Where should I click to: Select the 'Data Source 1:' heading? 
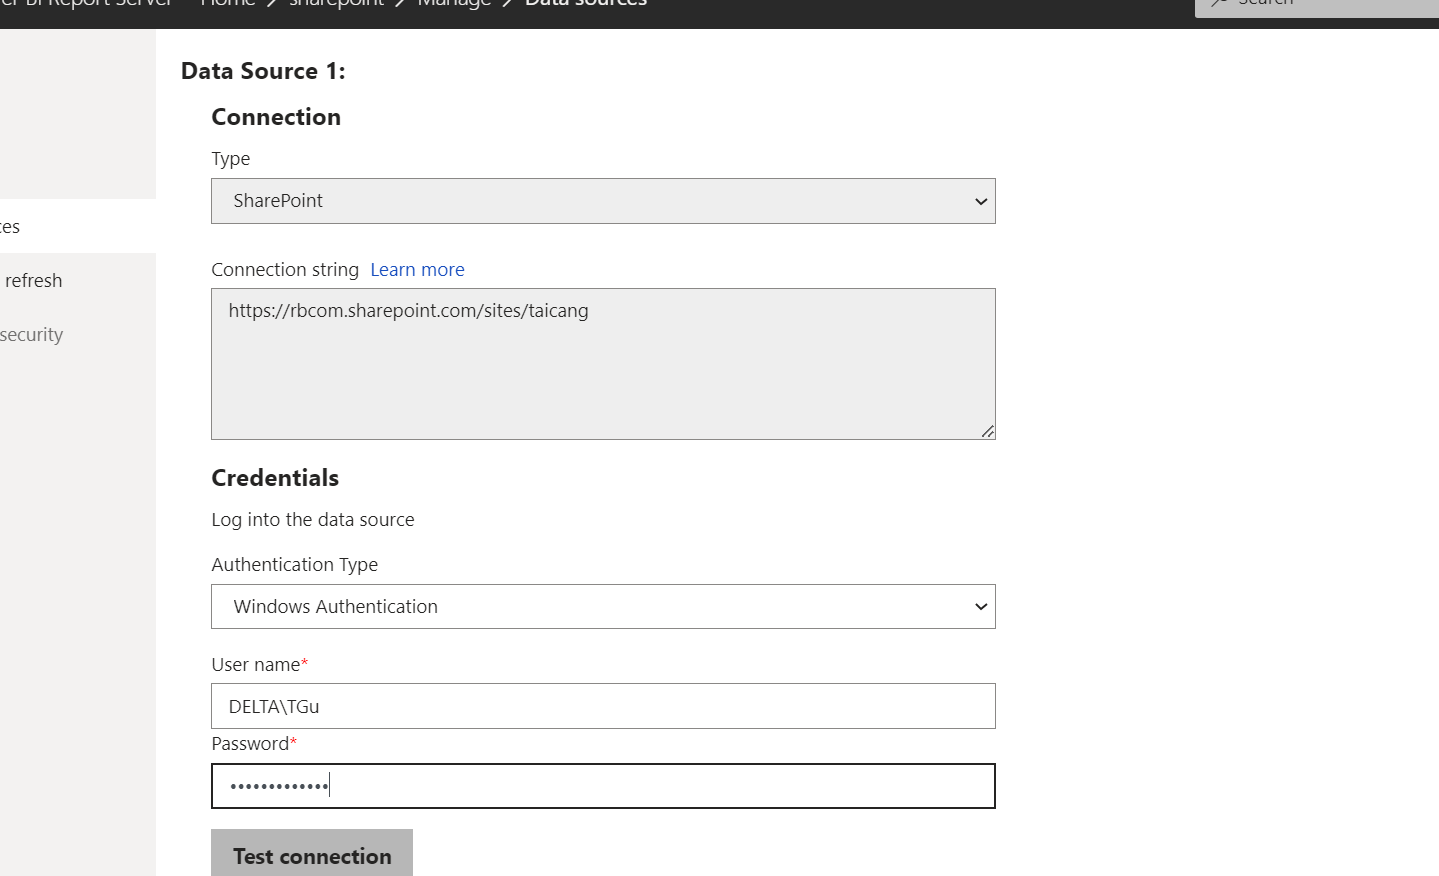pos(263,71)
